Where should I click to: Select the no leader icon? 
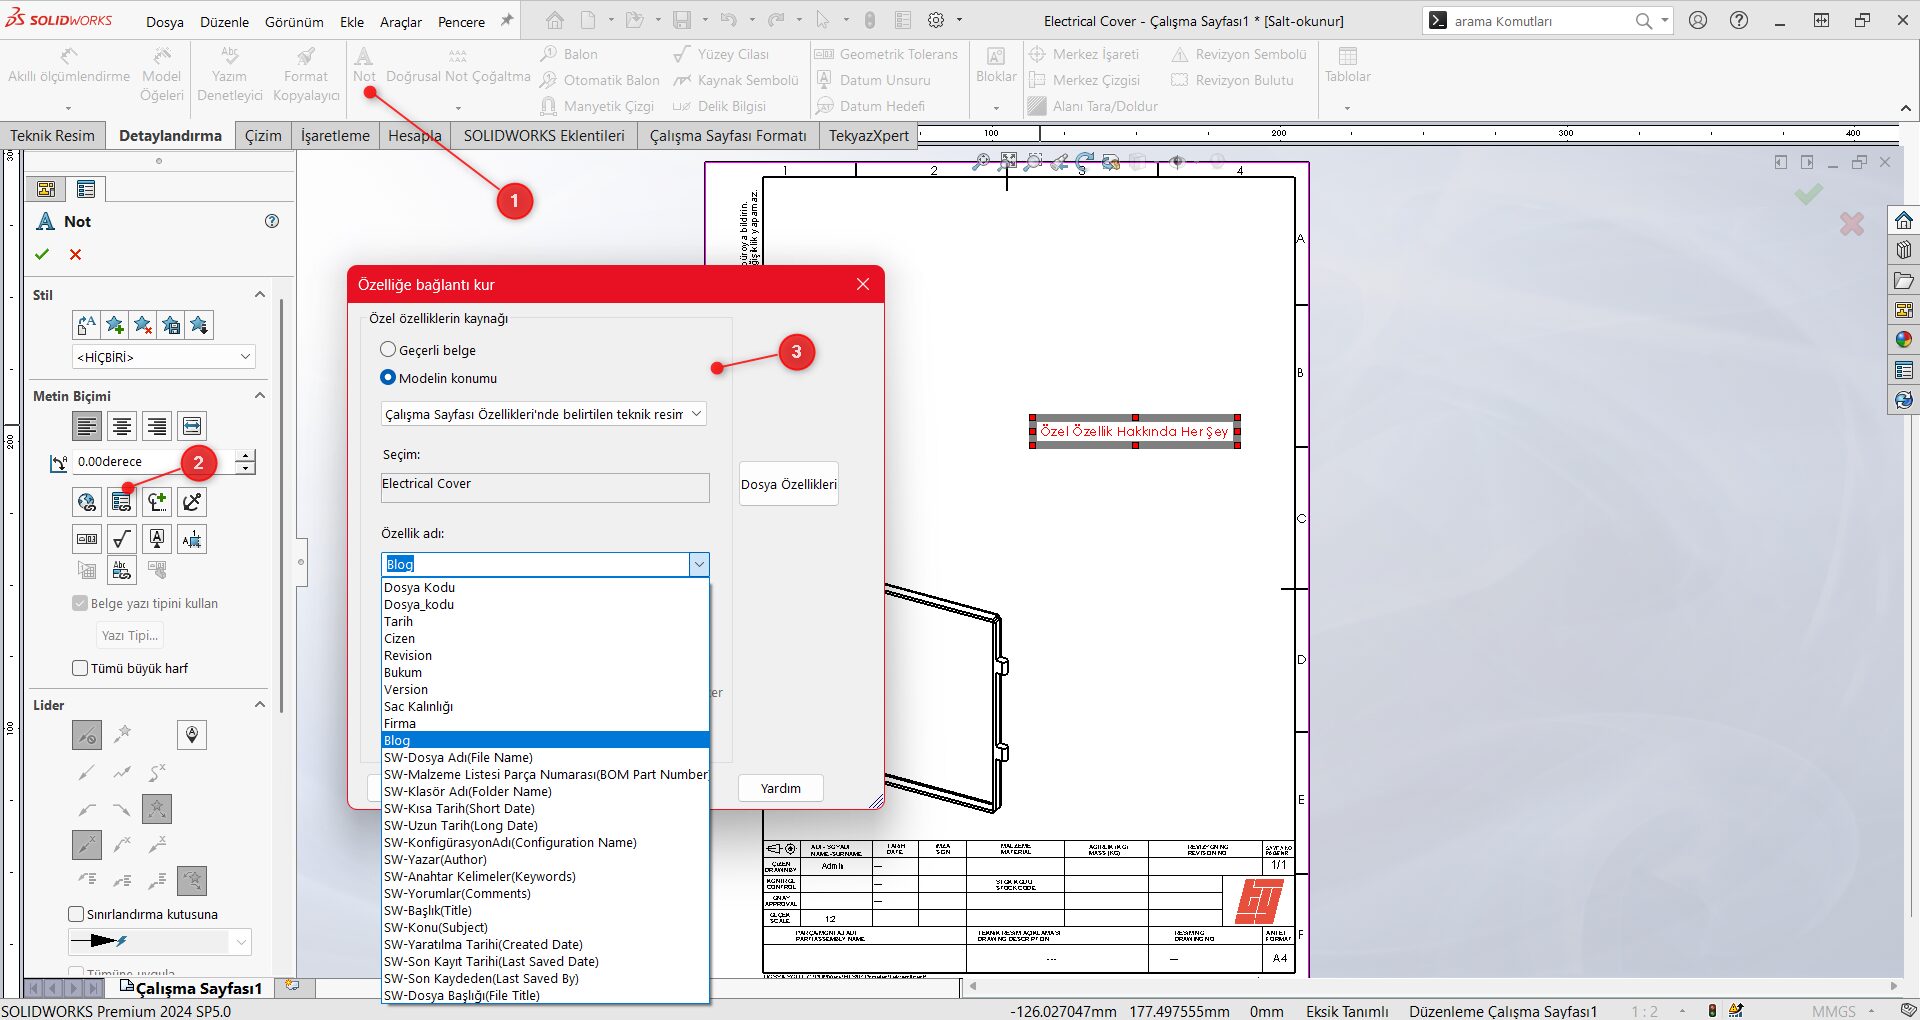[x=87, y=735]
